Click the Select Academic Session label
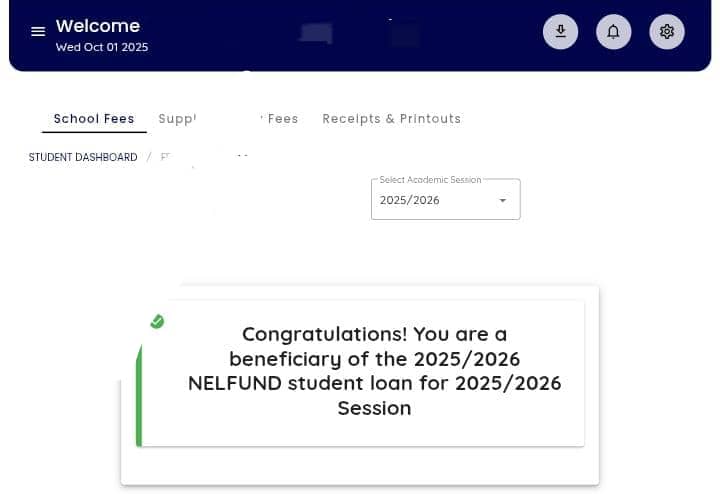The width and height of the screenshot is (720, 494). 430,180
